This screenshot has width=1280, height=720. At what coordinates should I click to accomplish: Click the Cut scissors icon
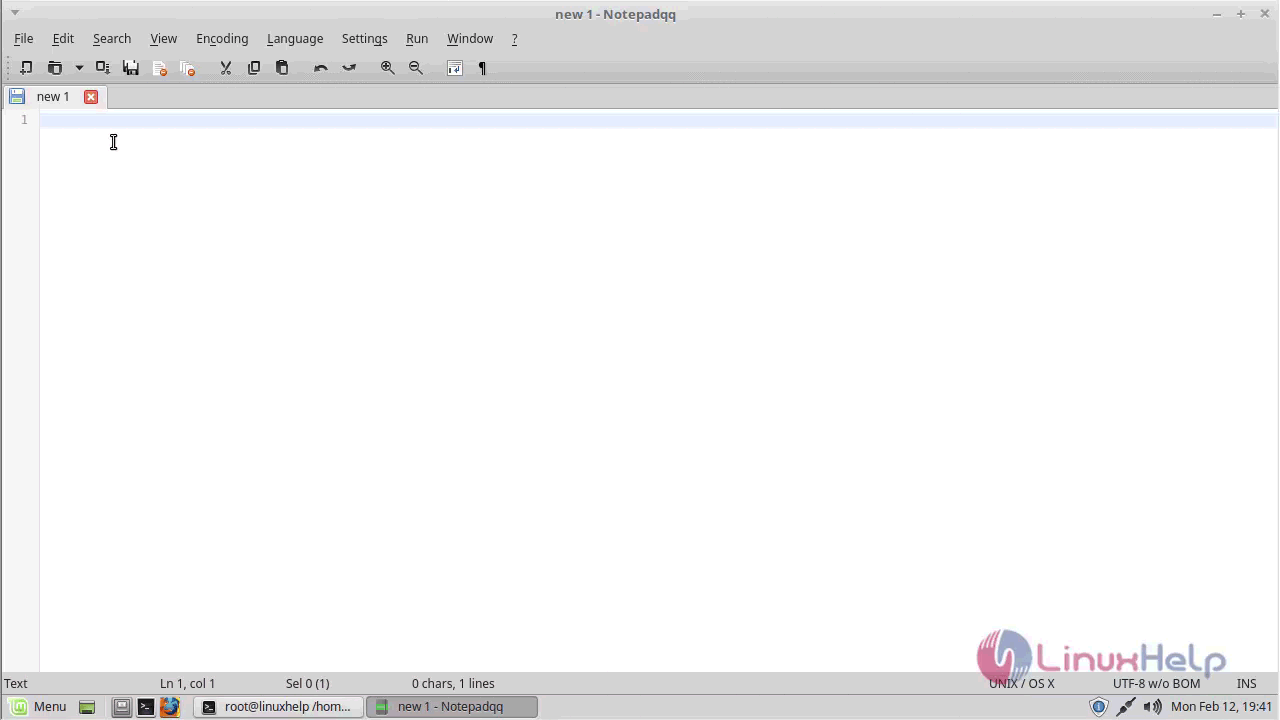tap(225, 68)
